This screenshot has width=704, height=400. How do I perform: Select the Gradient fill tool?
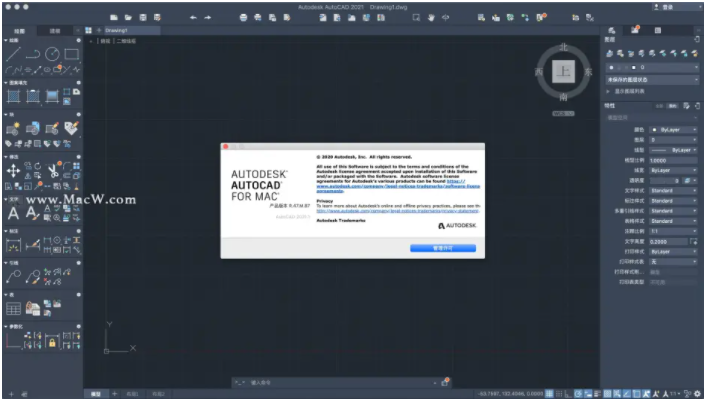(52, 96)
